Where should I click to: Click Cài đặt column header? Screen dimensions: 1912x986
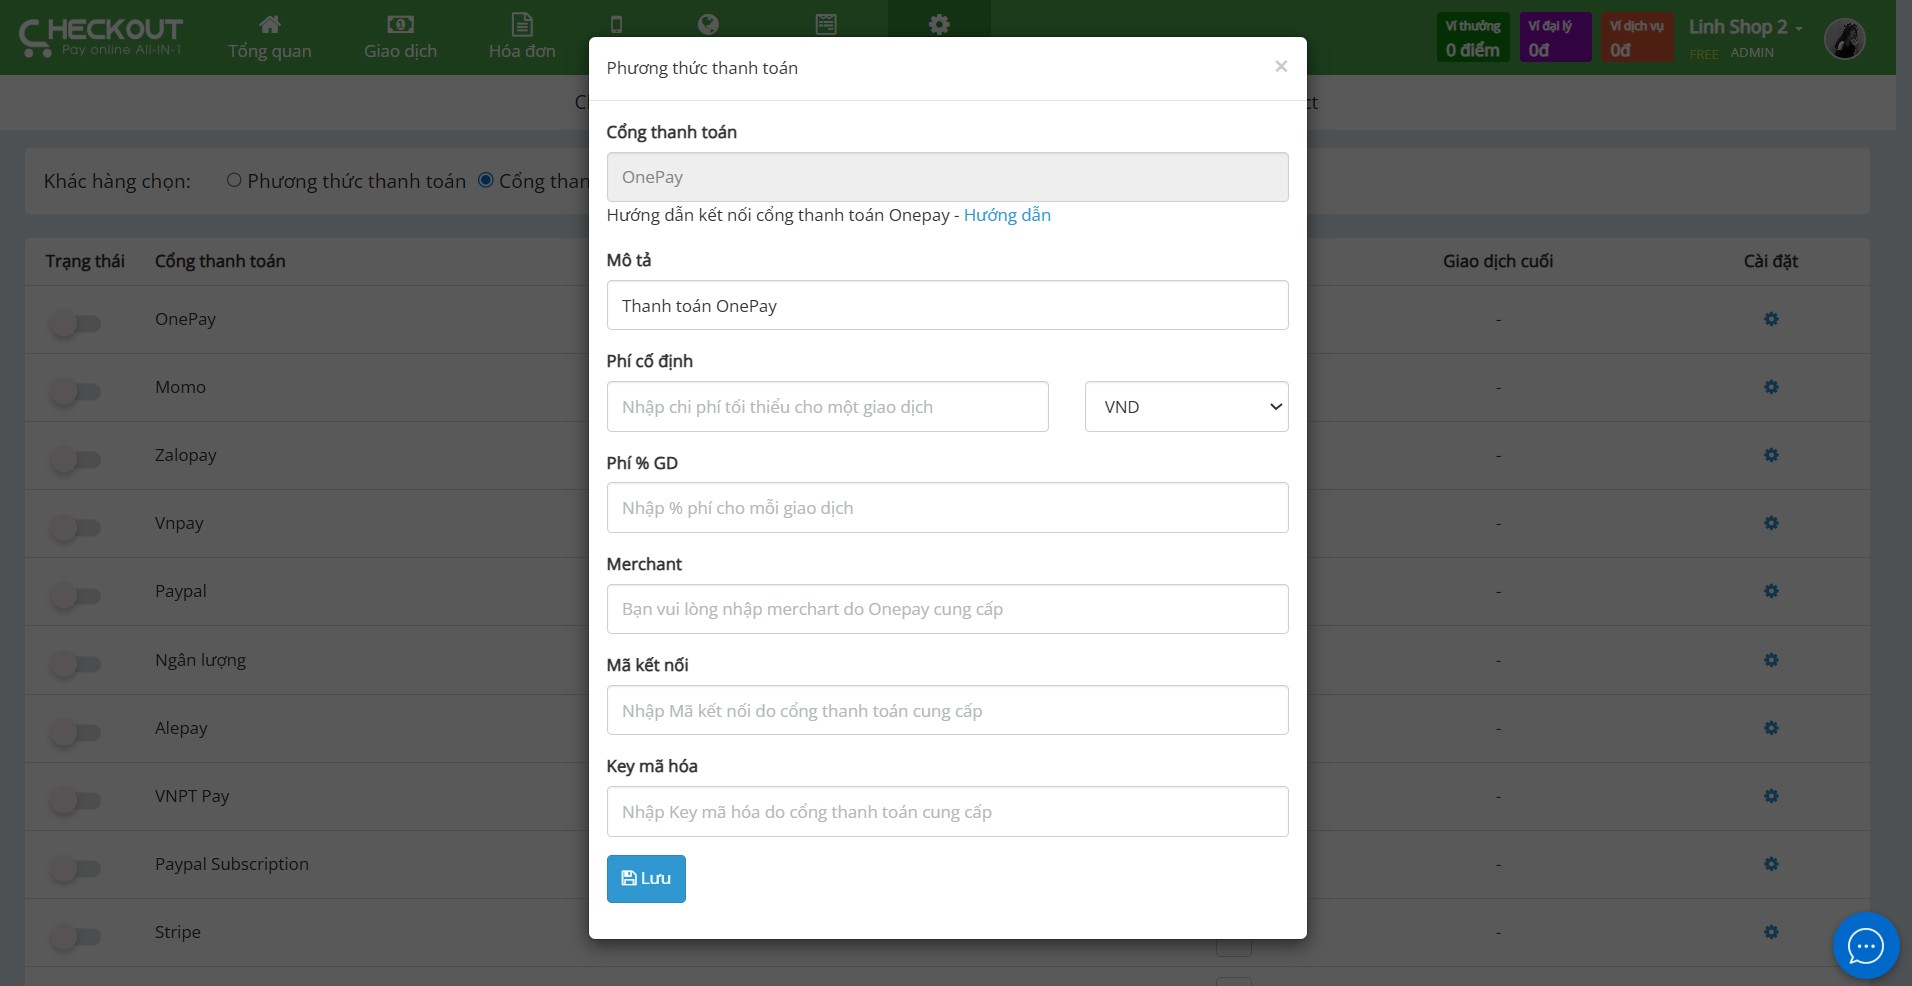1771,261
